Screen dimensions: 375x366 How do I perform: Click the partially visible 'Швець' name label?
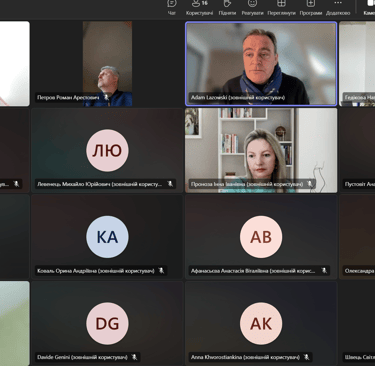359,357
